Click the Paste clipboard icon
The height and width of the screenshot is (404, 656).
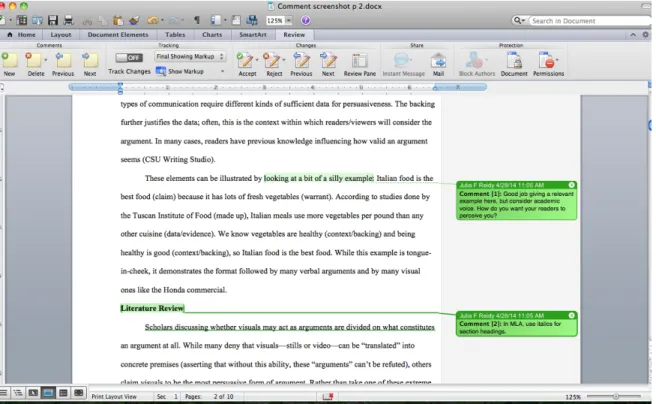click(x=118, y=20)
